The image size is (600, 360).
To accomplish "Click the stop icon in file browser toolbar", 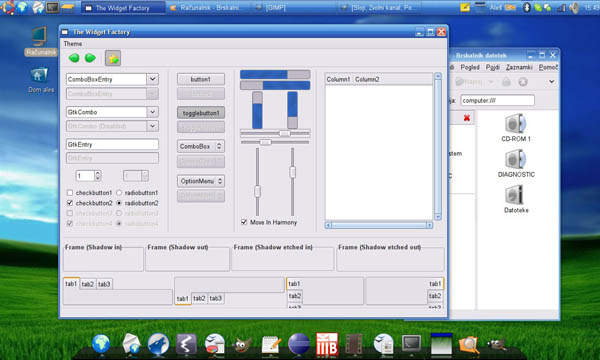I will [x=523, y=81].
